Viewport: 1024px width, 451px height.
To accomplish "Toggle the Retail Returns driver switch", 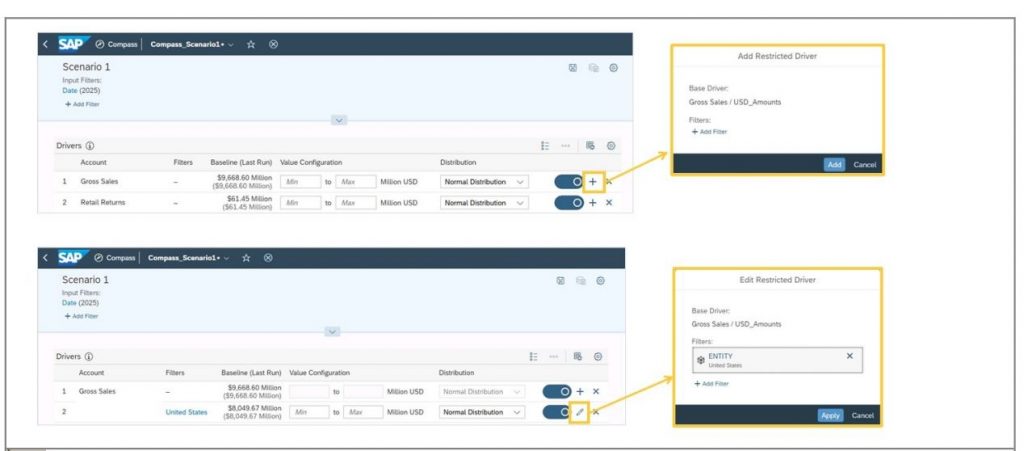I will 569,203.
